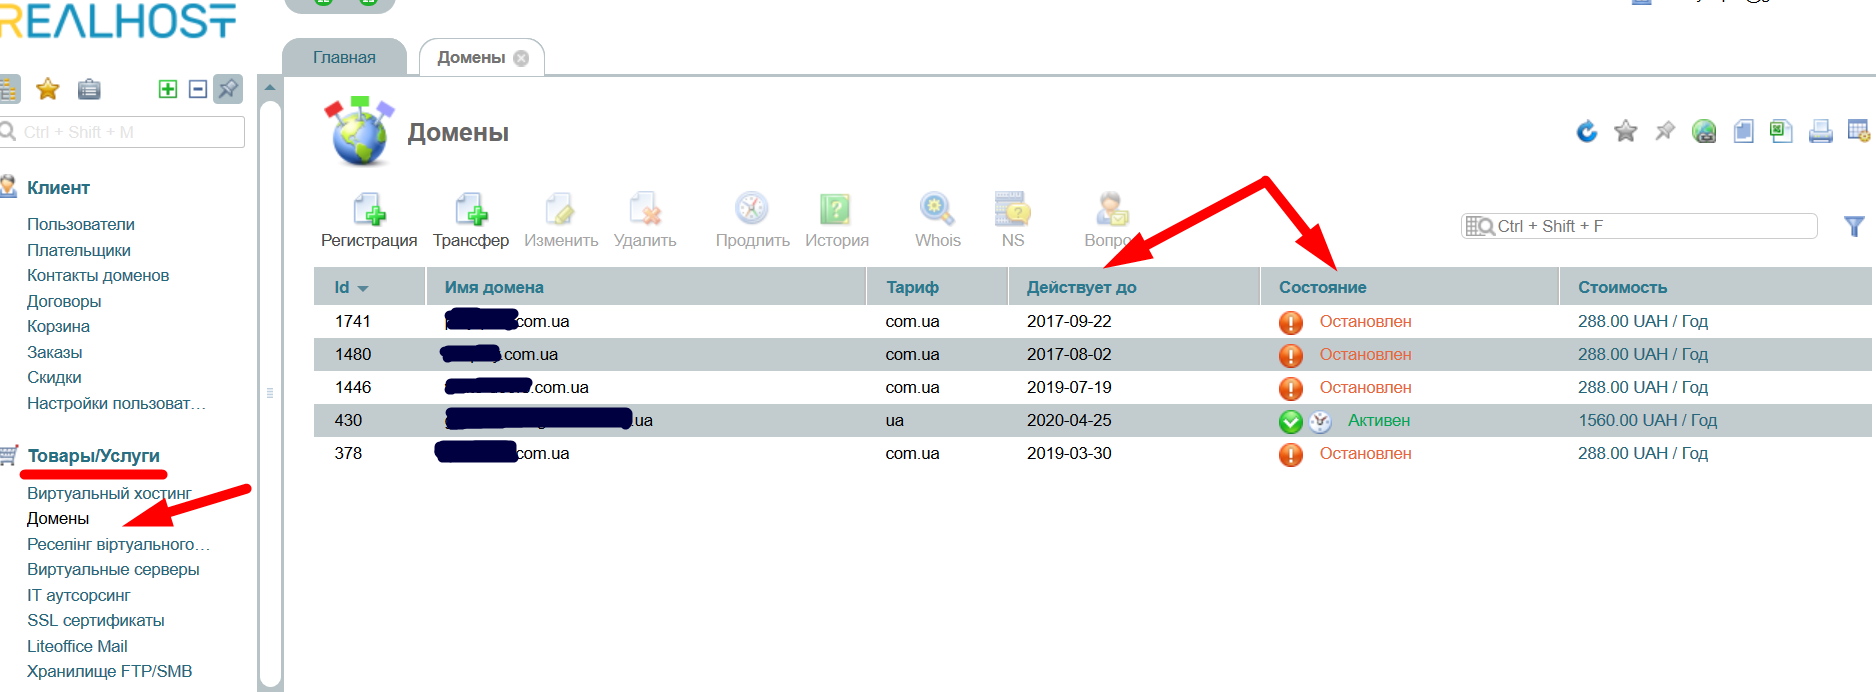Collapse all menu with minus icon
1876x692 pixels.
pyautogui.click(x=198, y=89)
